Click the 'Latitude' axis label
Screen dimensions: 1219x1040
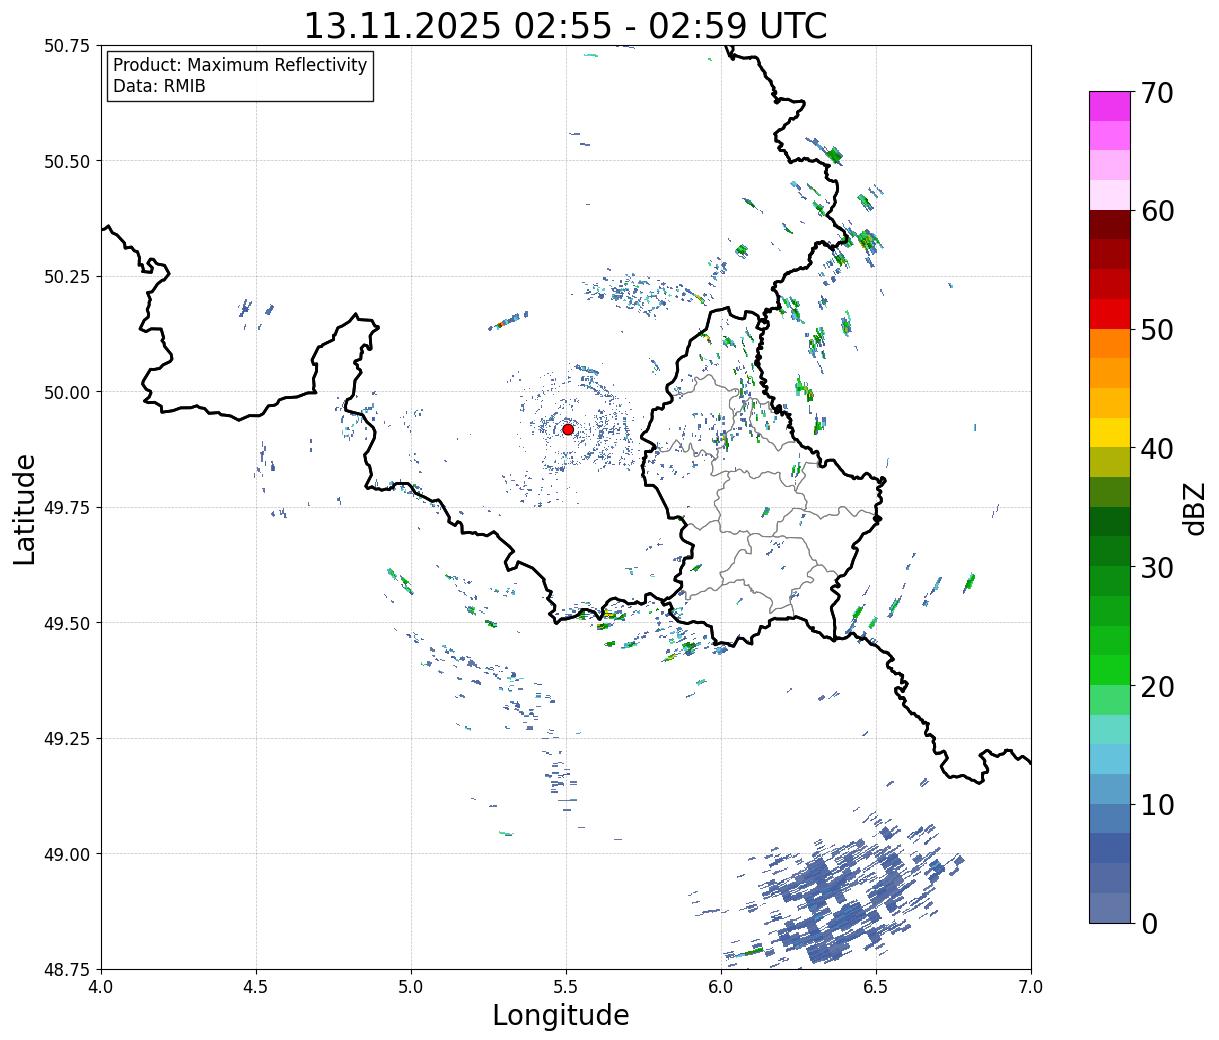[x=25, y=509]
